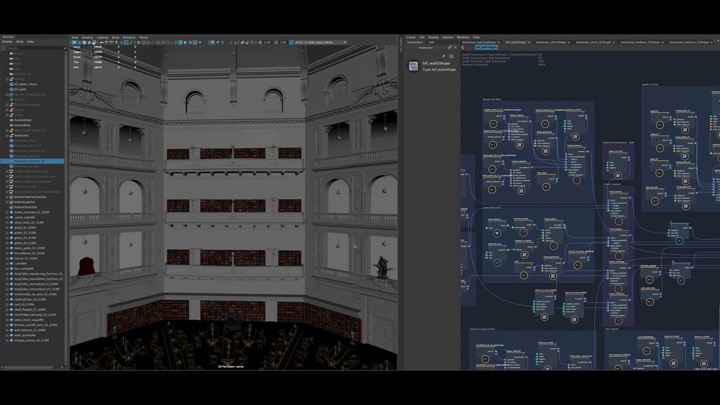Open the graph editor Create menu
This screenshot has height=405, width=720.
coord(411,38)
